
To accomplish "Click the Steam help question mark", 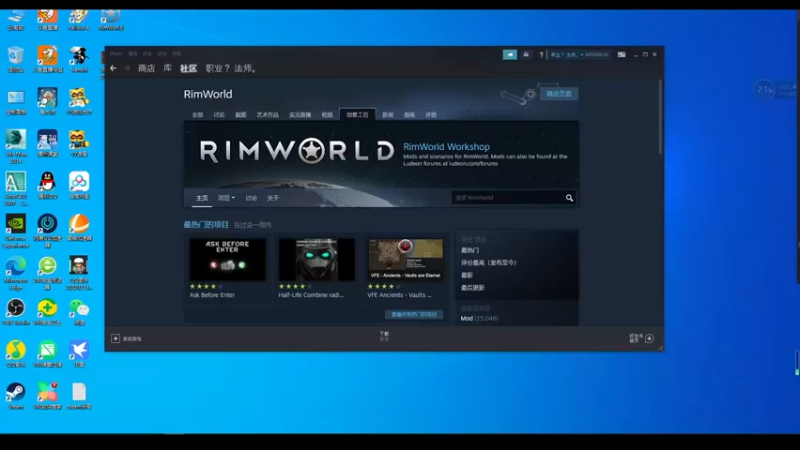I will [x=541, y=55].
